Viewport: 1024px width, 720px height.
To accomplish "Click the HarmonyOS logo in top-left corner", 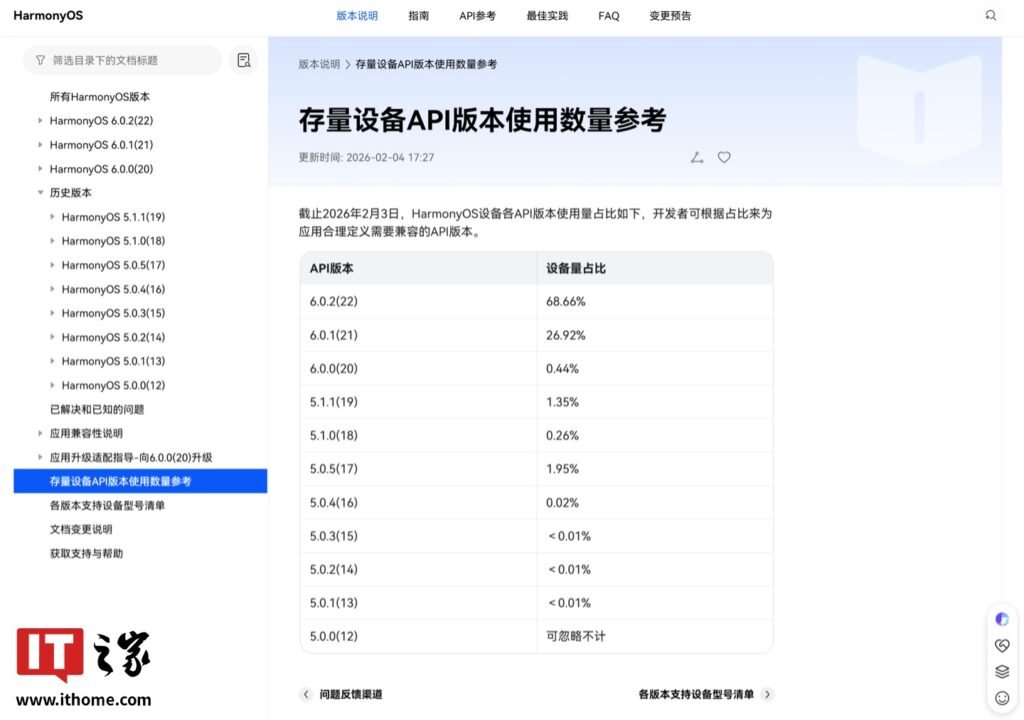I will [x=48, y=15].
